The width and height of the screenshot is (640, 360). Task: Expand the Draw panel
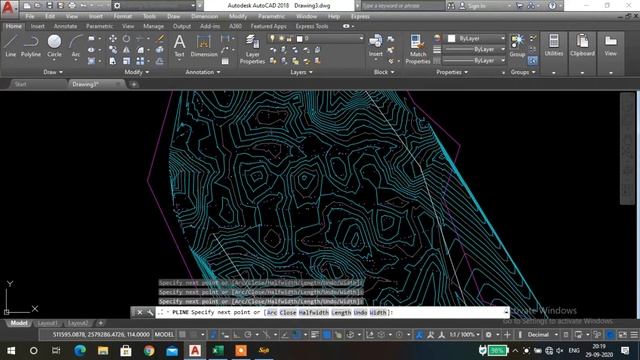click(x=53, y=72)
